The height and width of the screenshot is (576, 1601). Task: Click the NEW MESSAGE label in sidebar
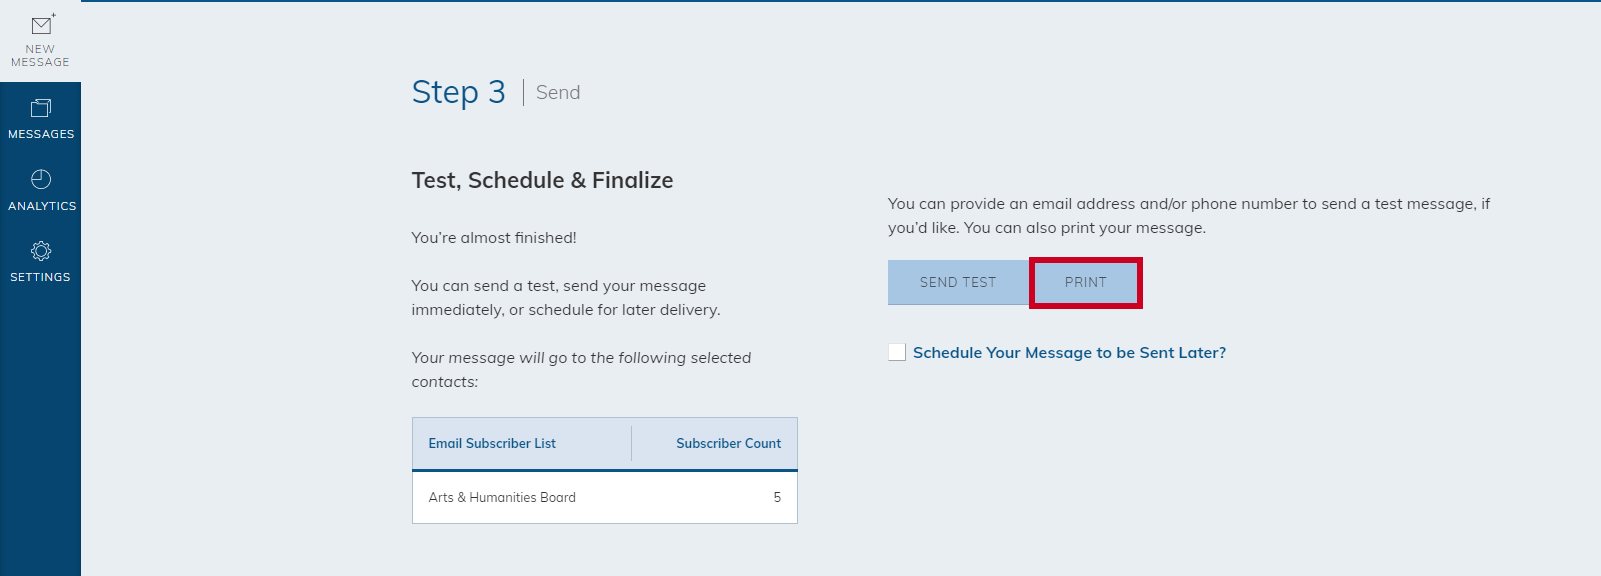point(40,55)
